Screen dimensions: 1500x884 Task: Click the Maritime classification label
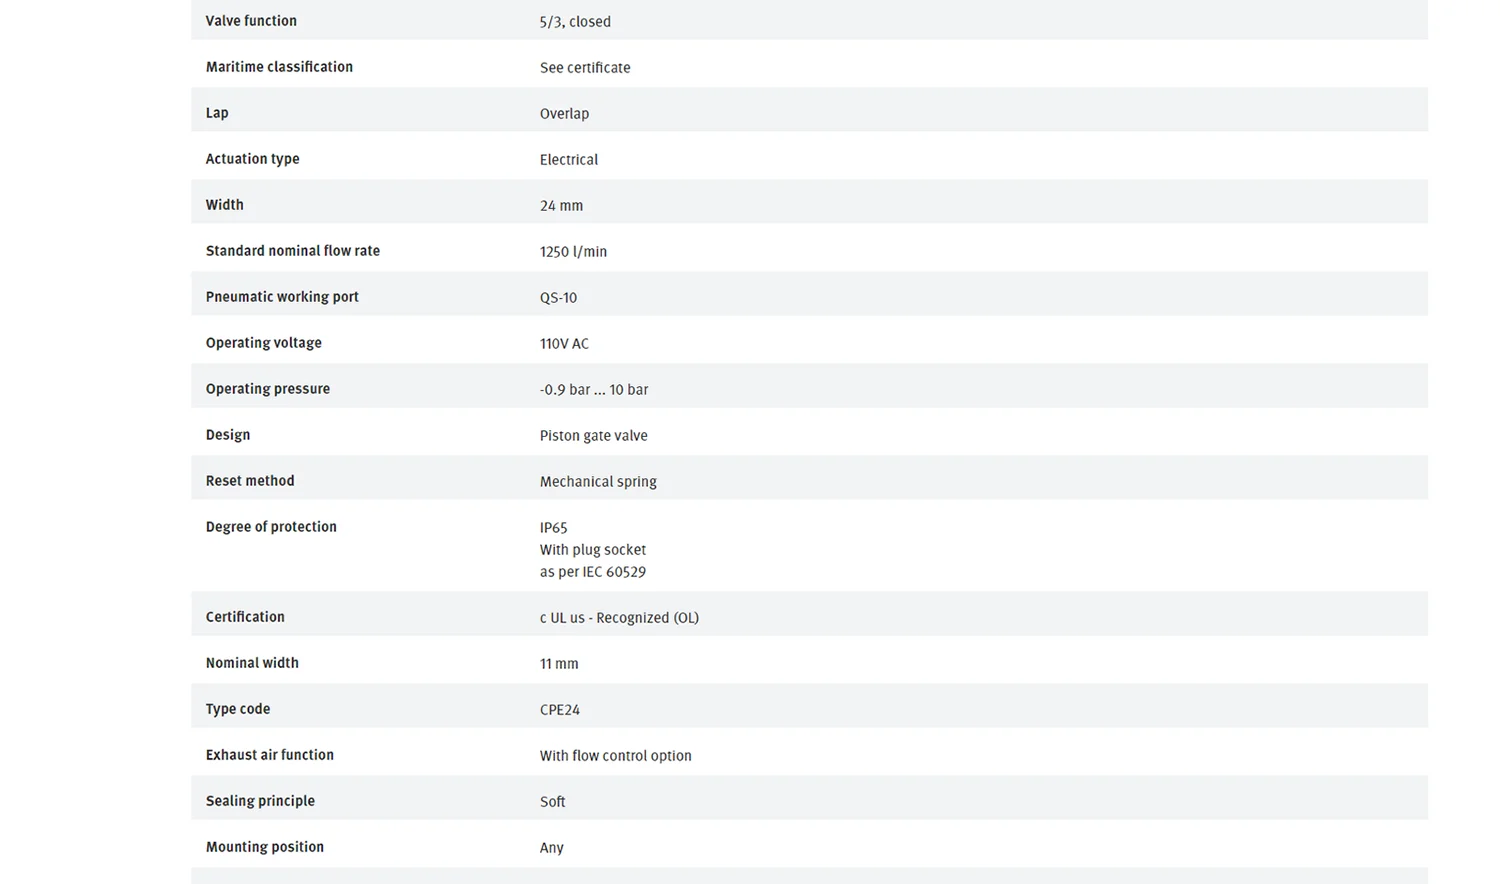click(x=279, y=67)
